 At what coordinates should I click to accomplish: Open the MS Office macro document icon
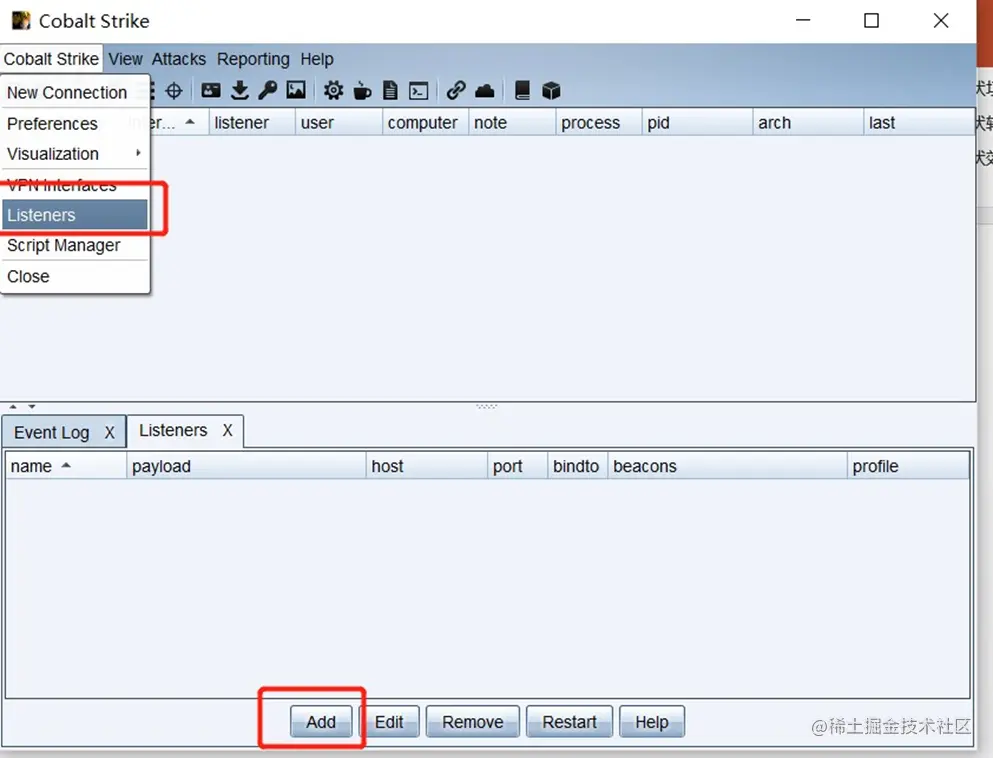pyautogui.click(x=390, y=91)
